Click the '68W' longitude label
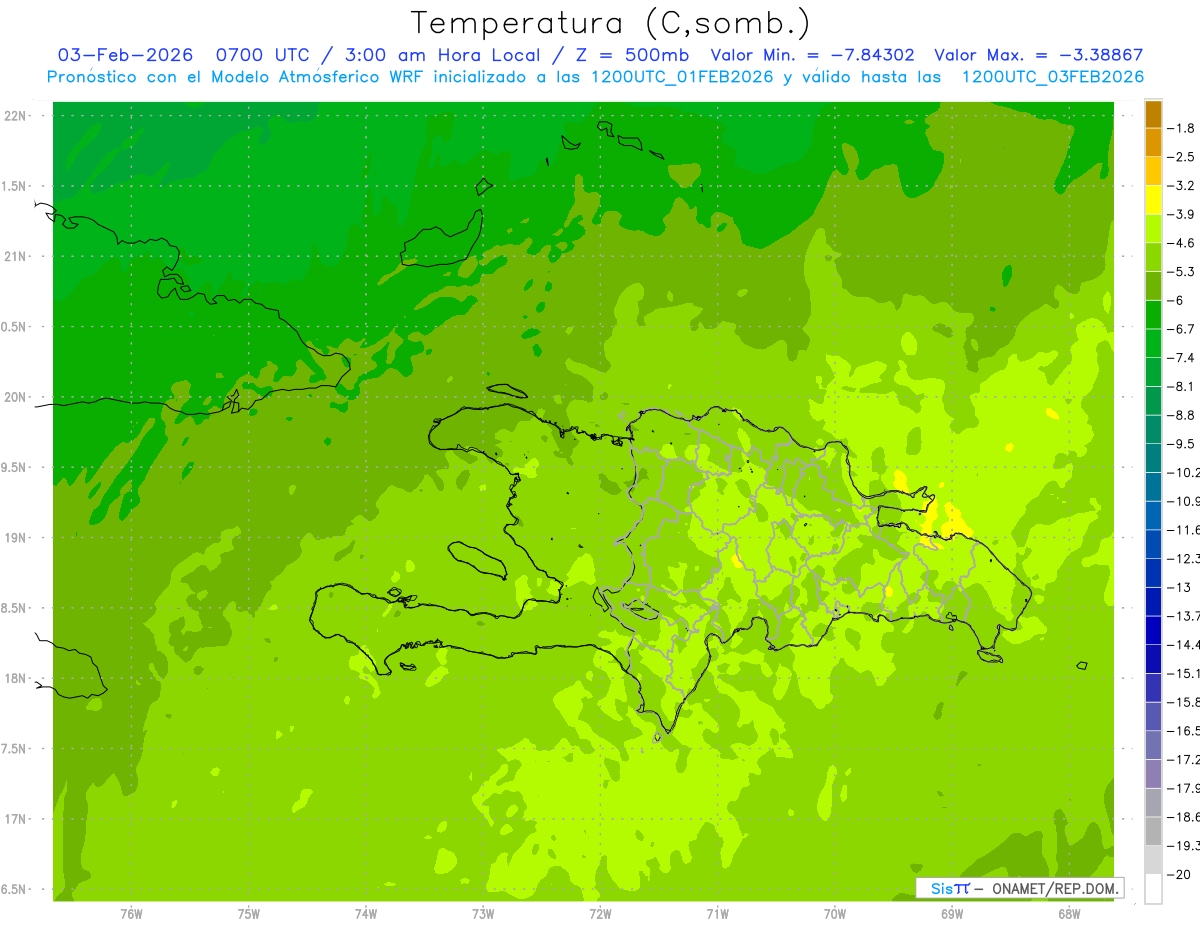 (1069, 914)
